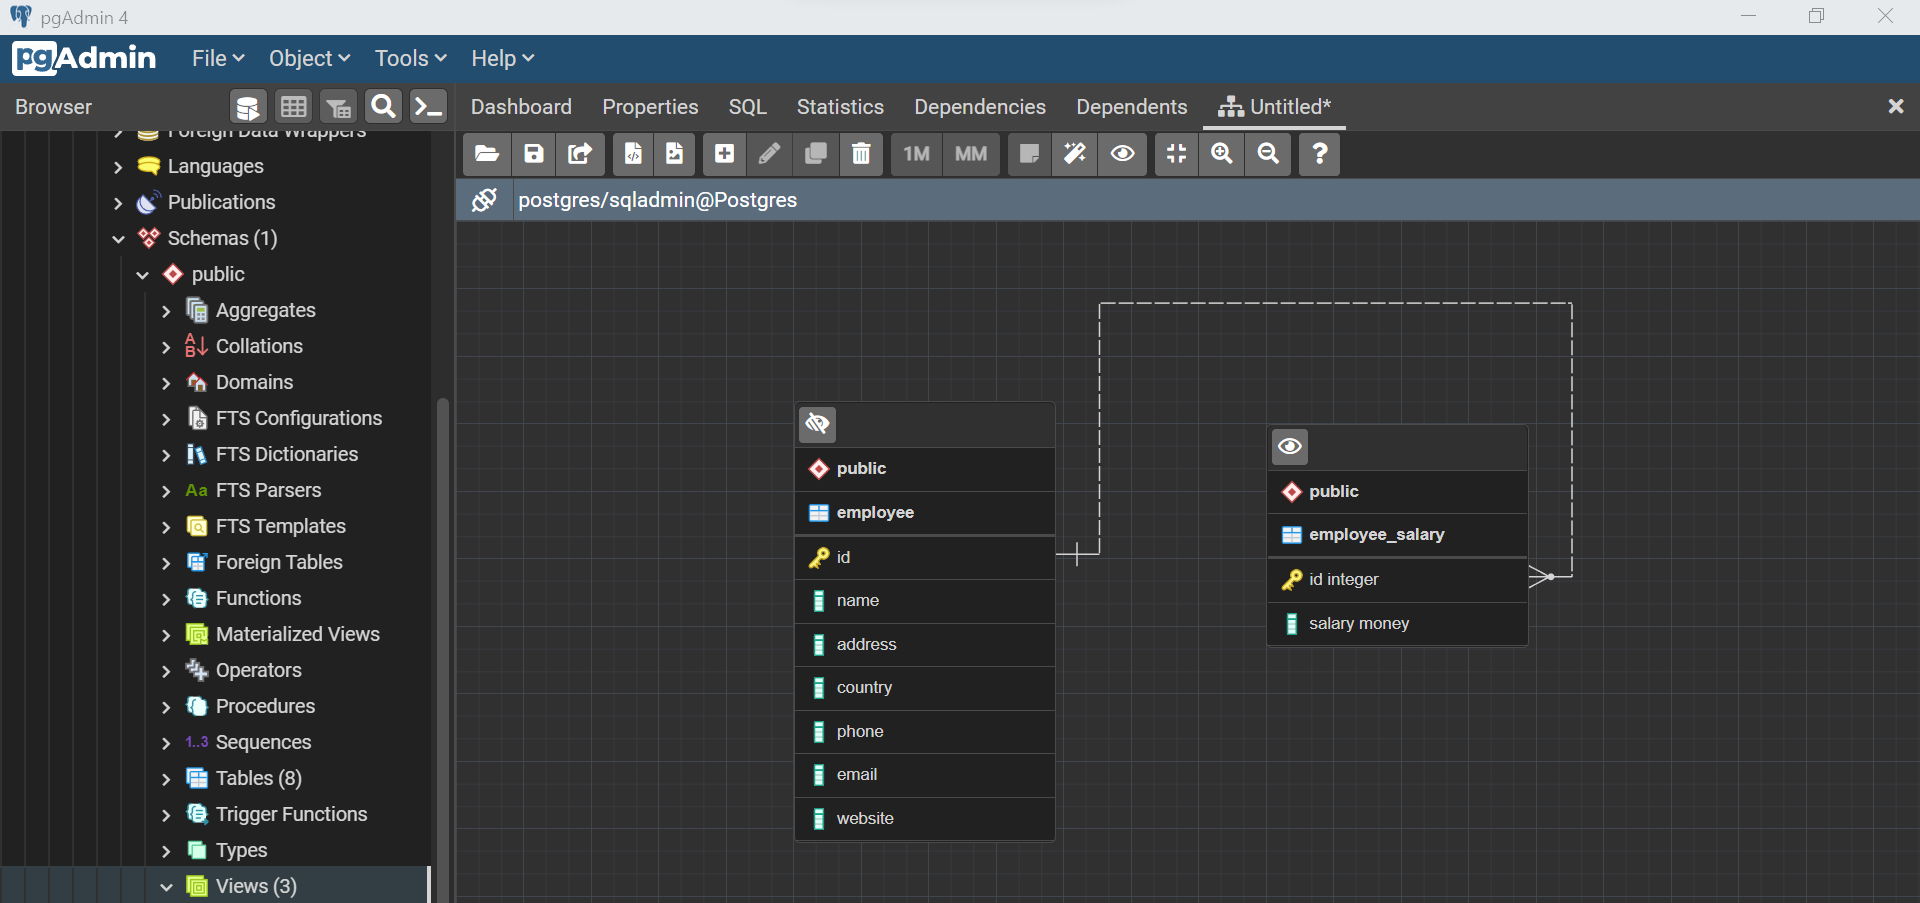The image size is (1920, 903).
Task: Add a new table with the plus icon
Action: [x=724, y=154]
